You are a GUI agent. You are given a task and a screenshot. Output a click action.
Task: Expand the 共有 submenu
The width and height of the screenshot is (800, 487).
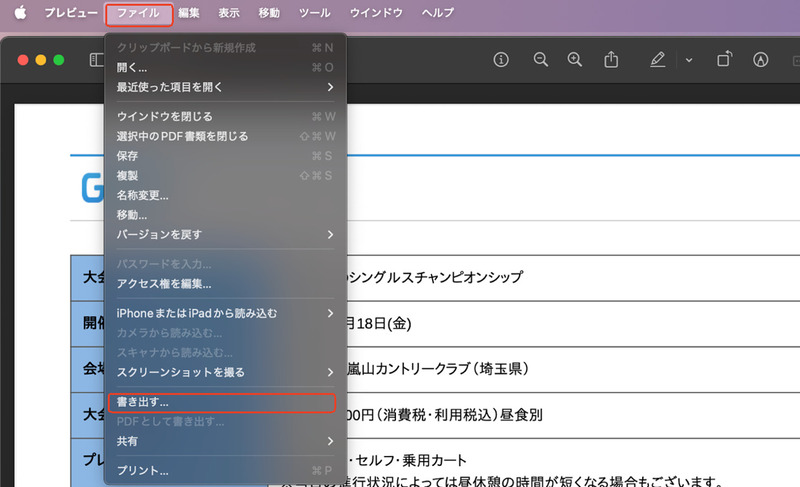(x=225, y=441)
